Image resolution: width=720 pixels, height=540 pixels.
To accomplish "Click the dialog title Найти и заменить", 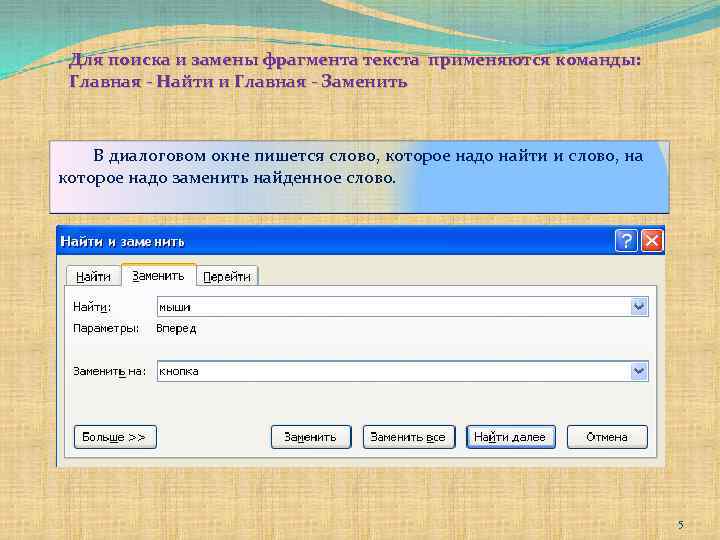I will [123, 242].
